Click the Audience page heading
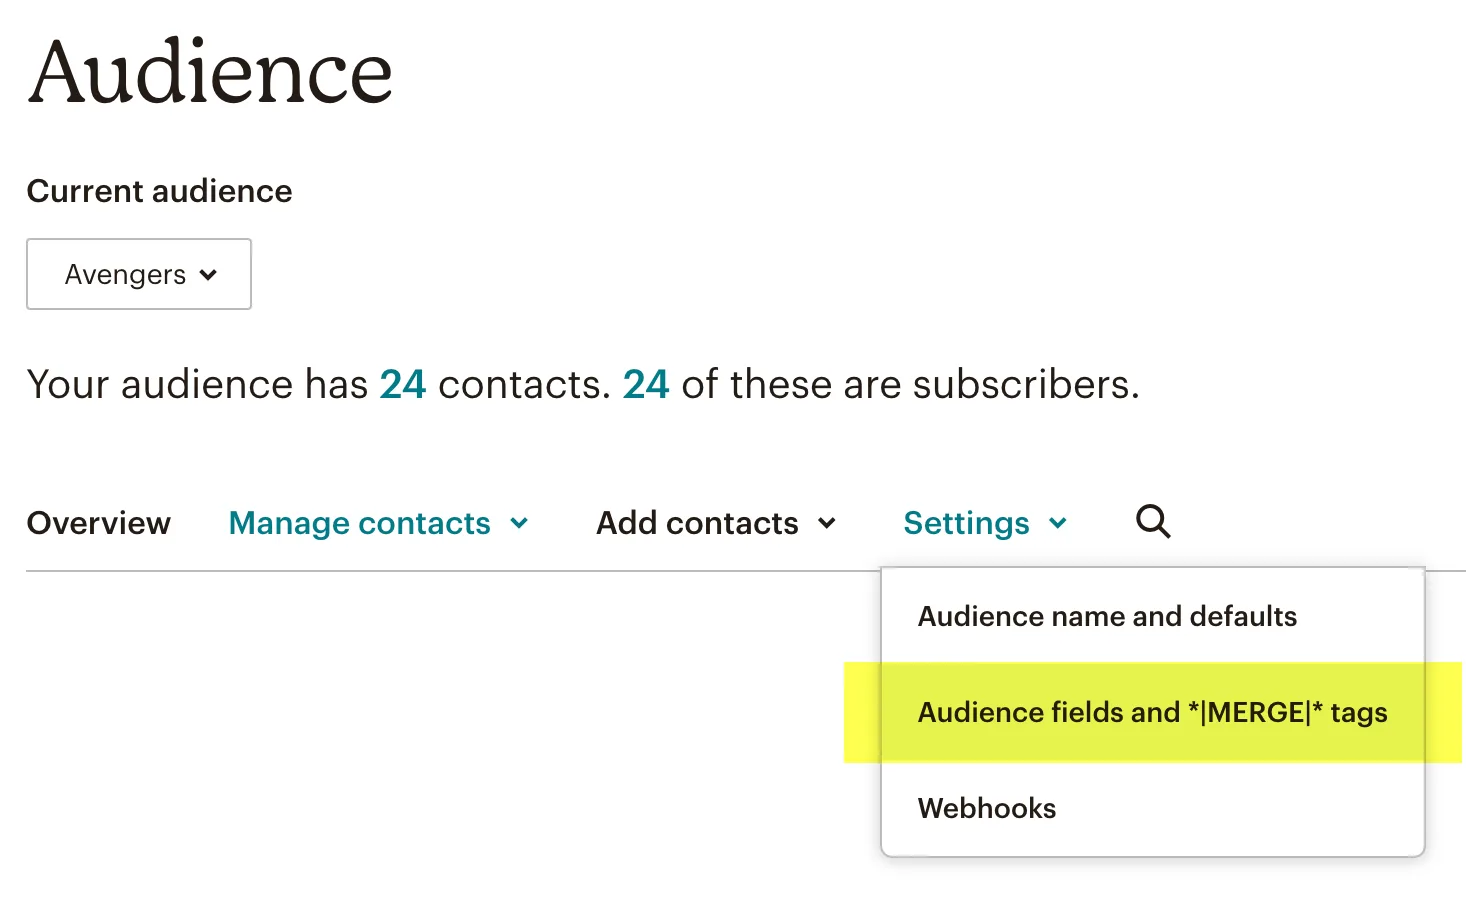 pyautogui.click(x=210, y=70)
